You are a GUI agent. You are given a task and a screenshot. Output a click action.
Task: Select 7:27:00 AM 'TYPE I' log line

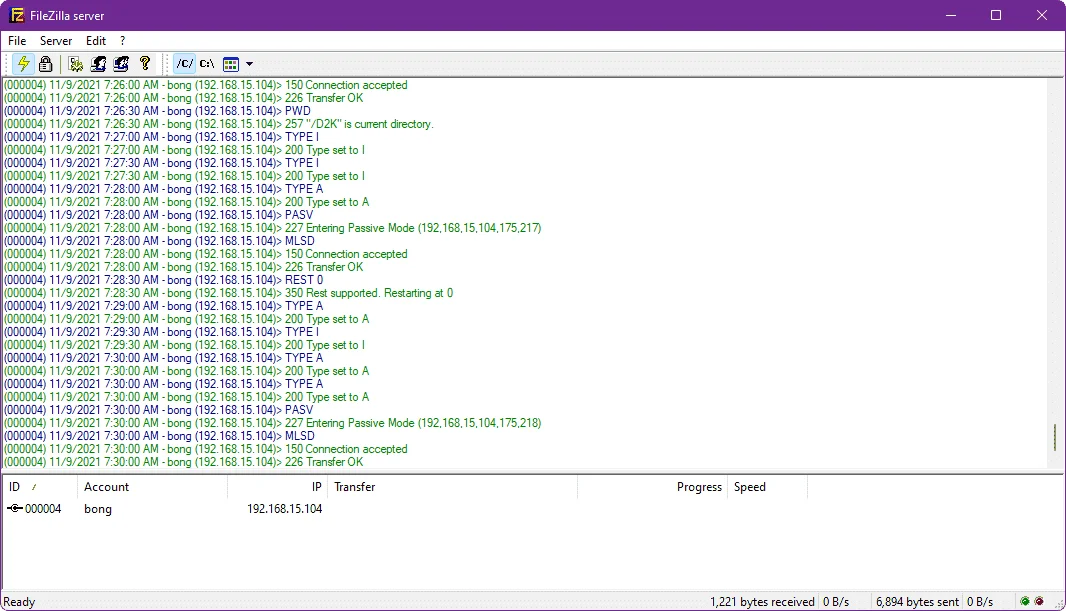point(161,137)
